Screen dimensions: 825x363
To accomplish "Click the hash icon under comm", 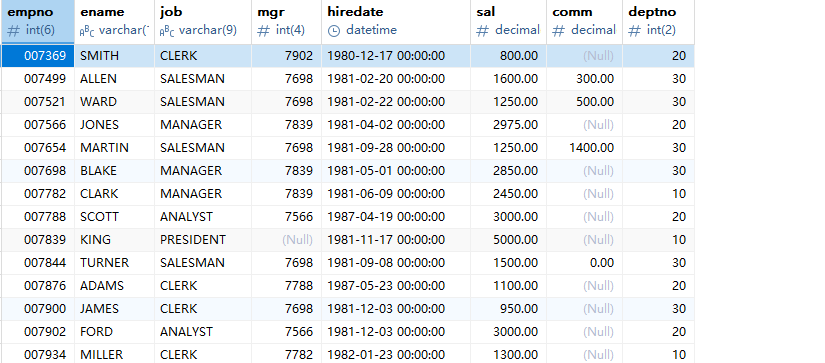I will [x=559, y=31].
